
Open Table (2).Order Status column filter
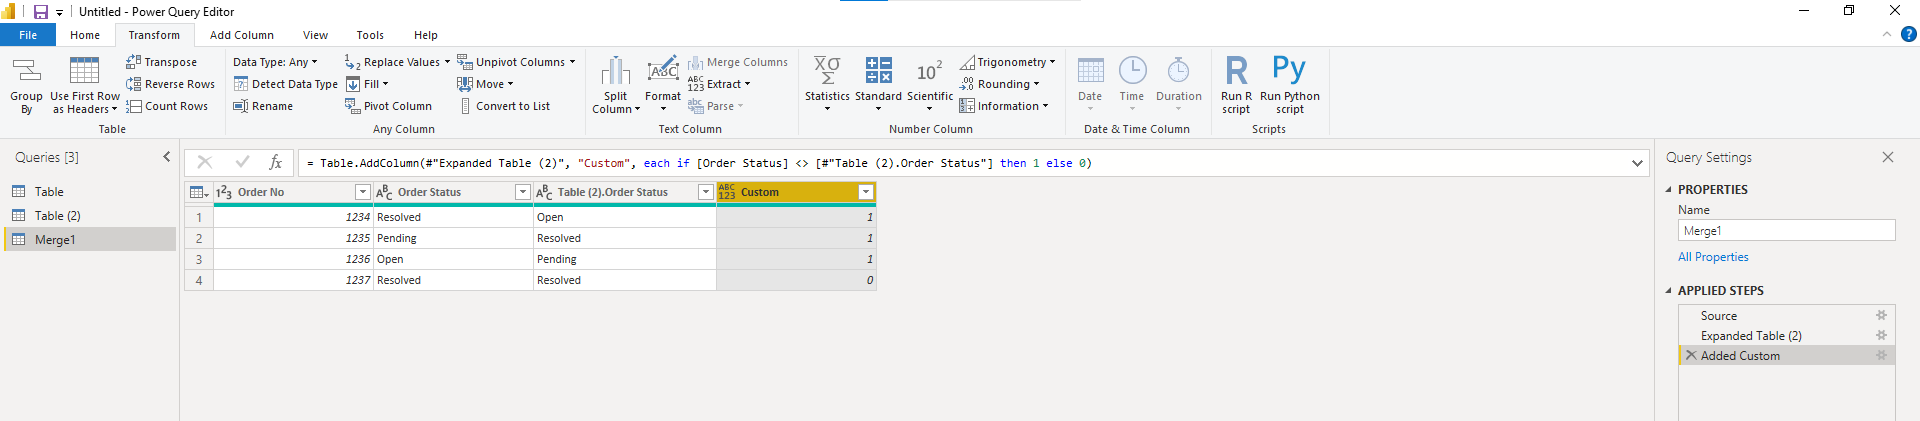705,192
